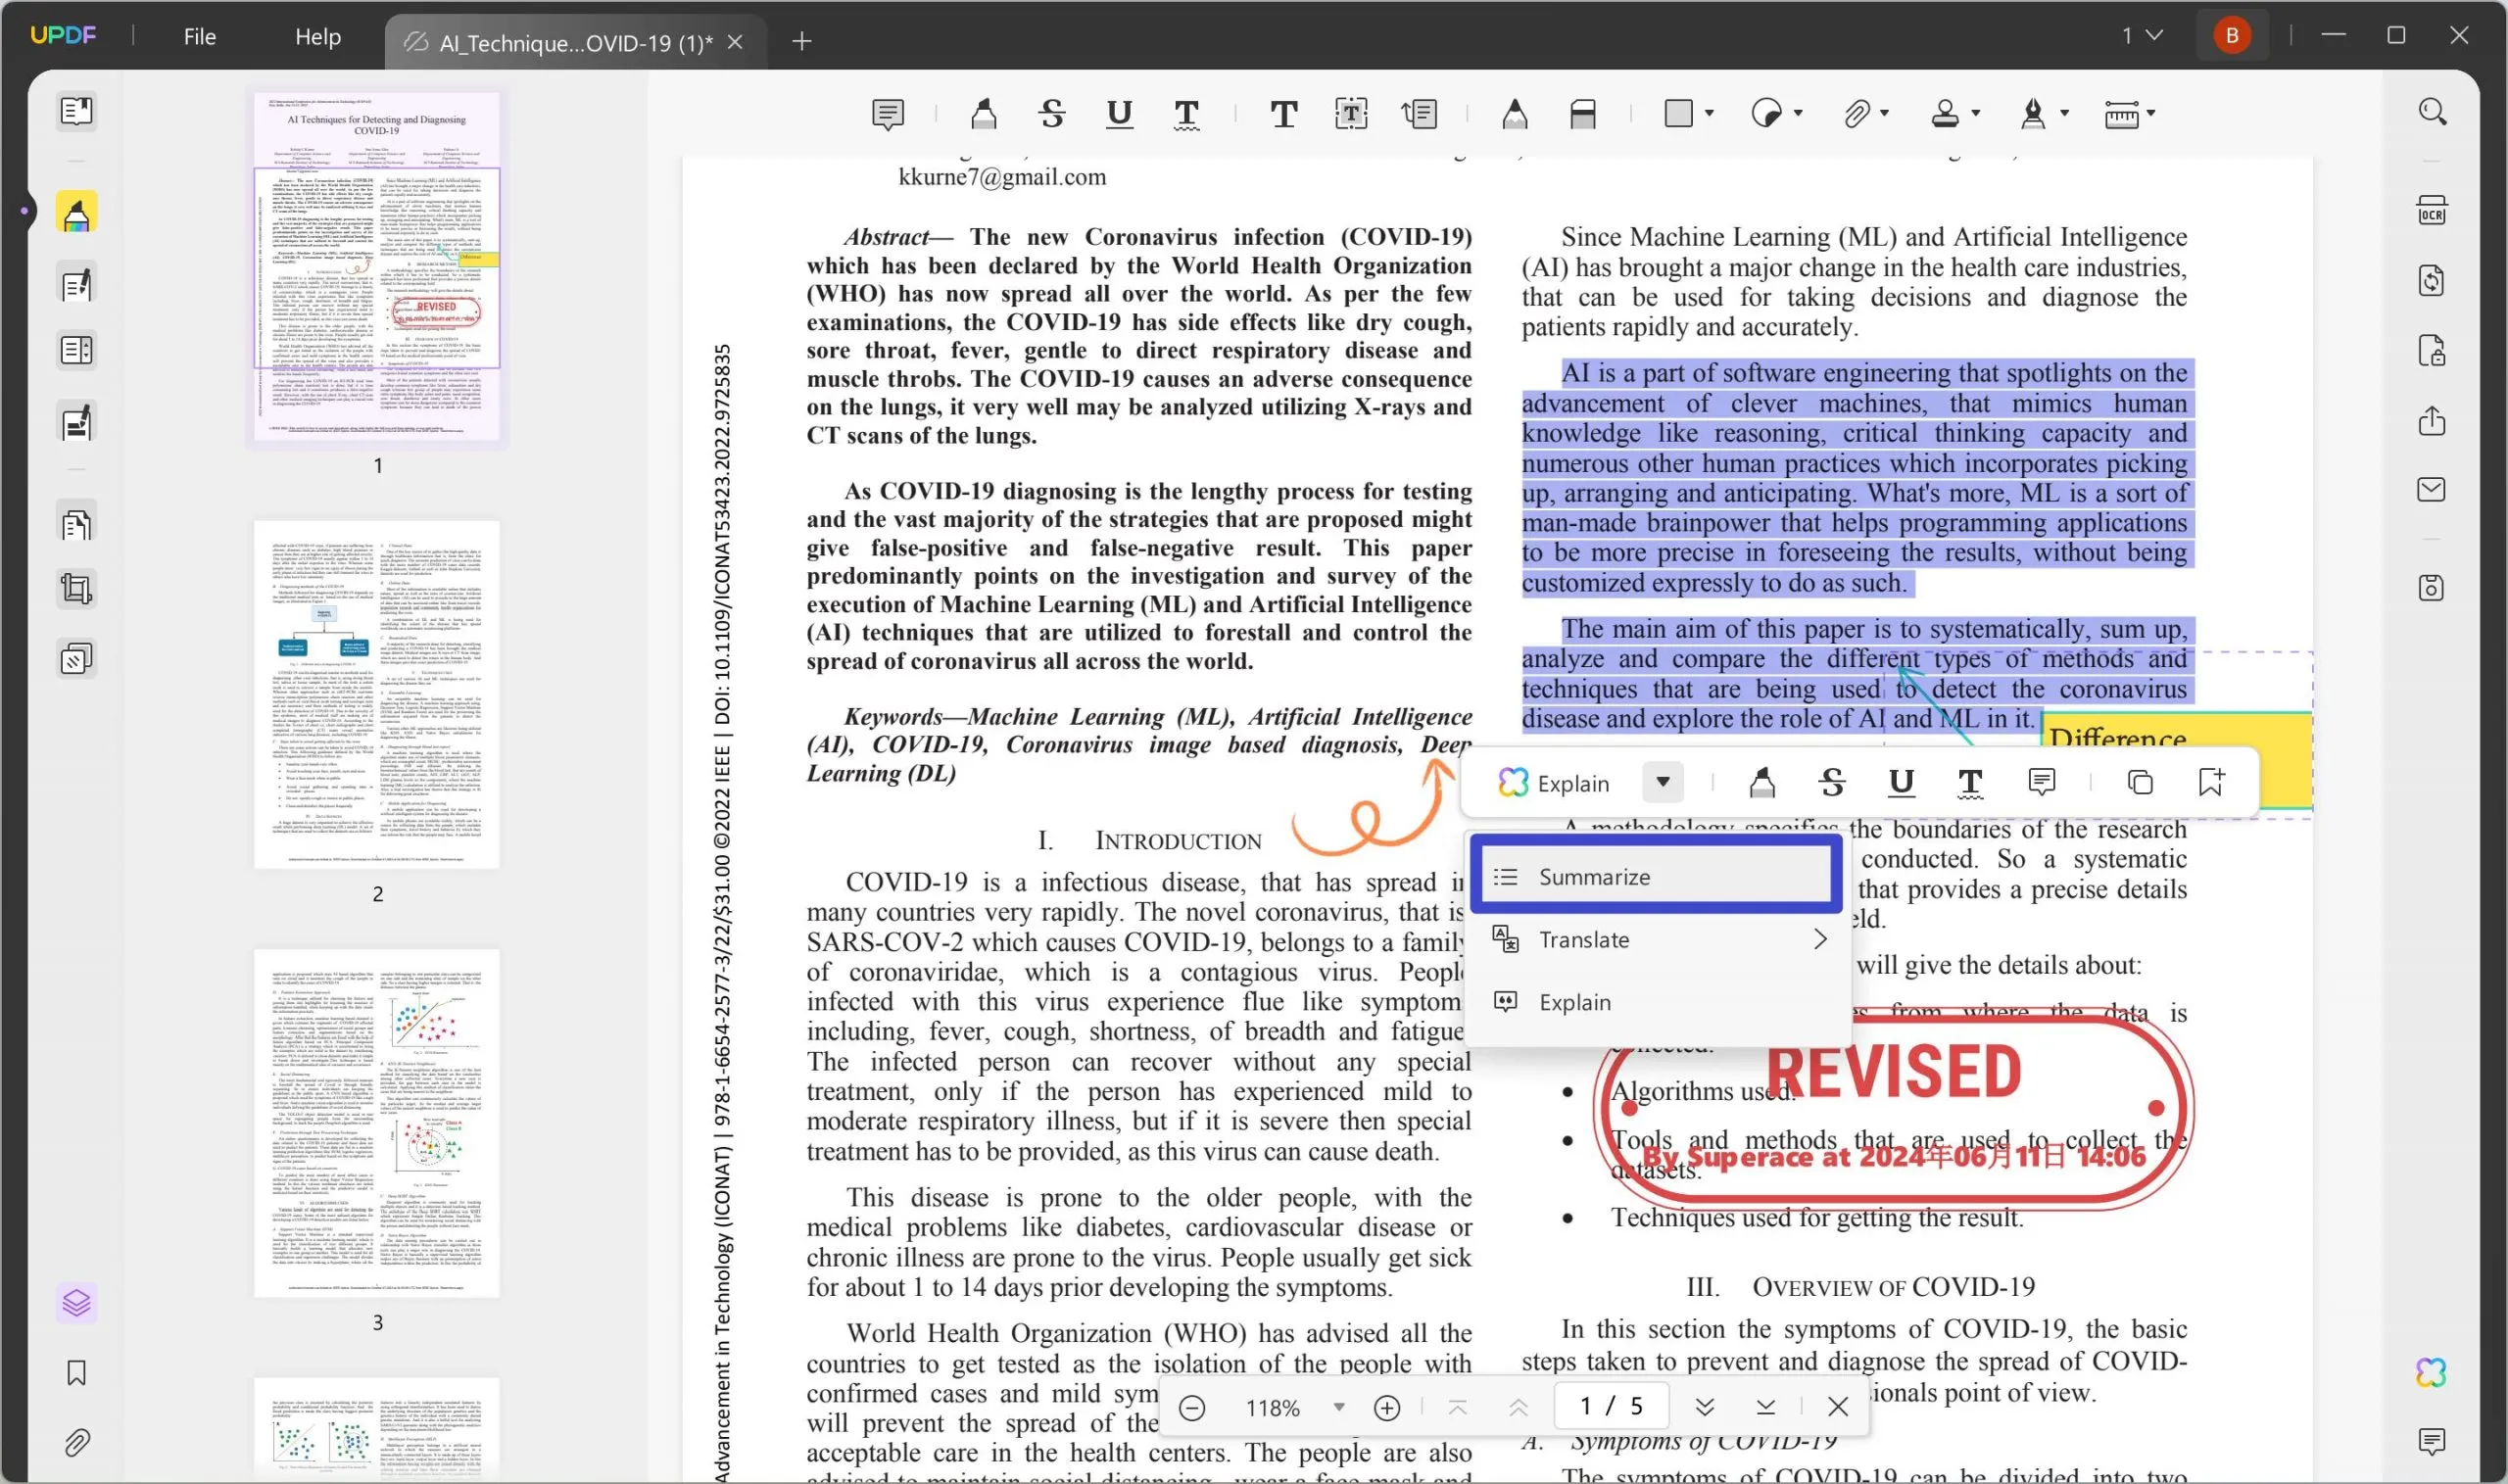2508x1484 pixels.
Task: Choose Summarize from the context menu
Action: coord(1594,876)
